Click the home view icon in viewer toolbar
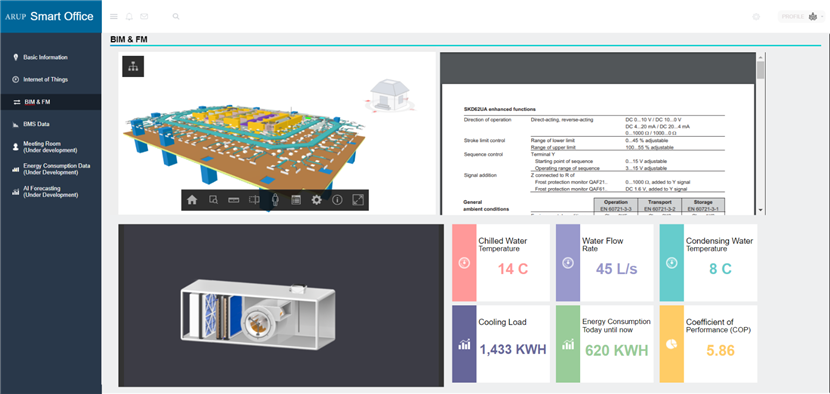The height and width of the screenshot is (394, 830). 192,200
